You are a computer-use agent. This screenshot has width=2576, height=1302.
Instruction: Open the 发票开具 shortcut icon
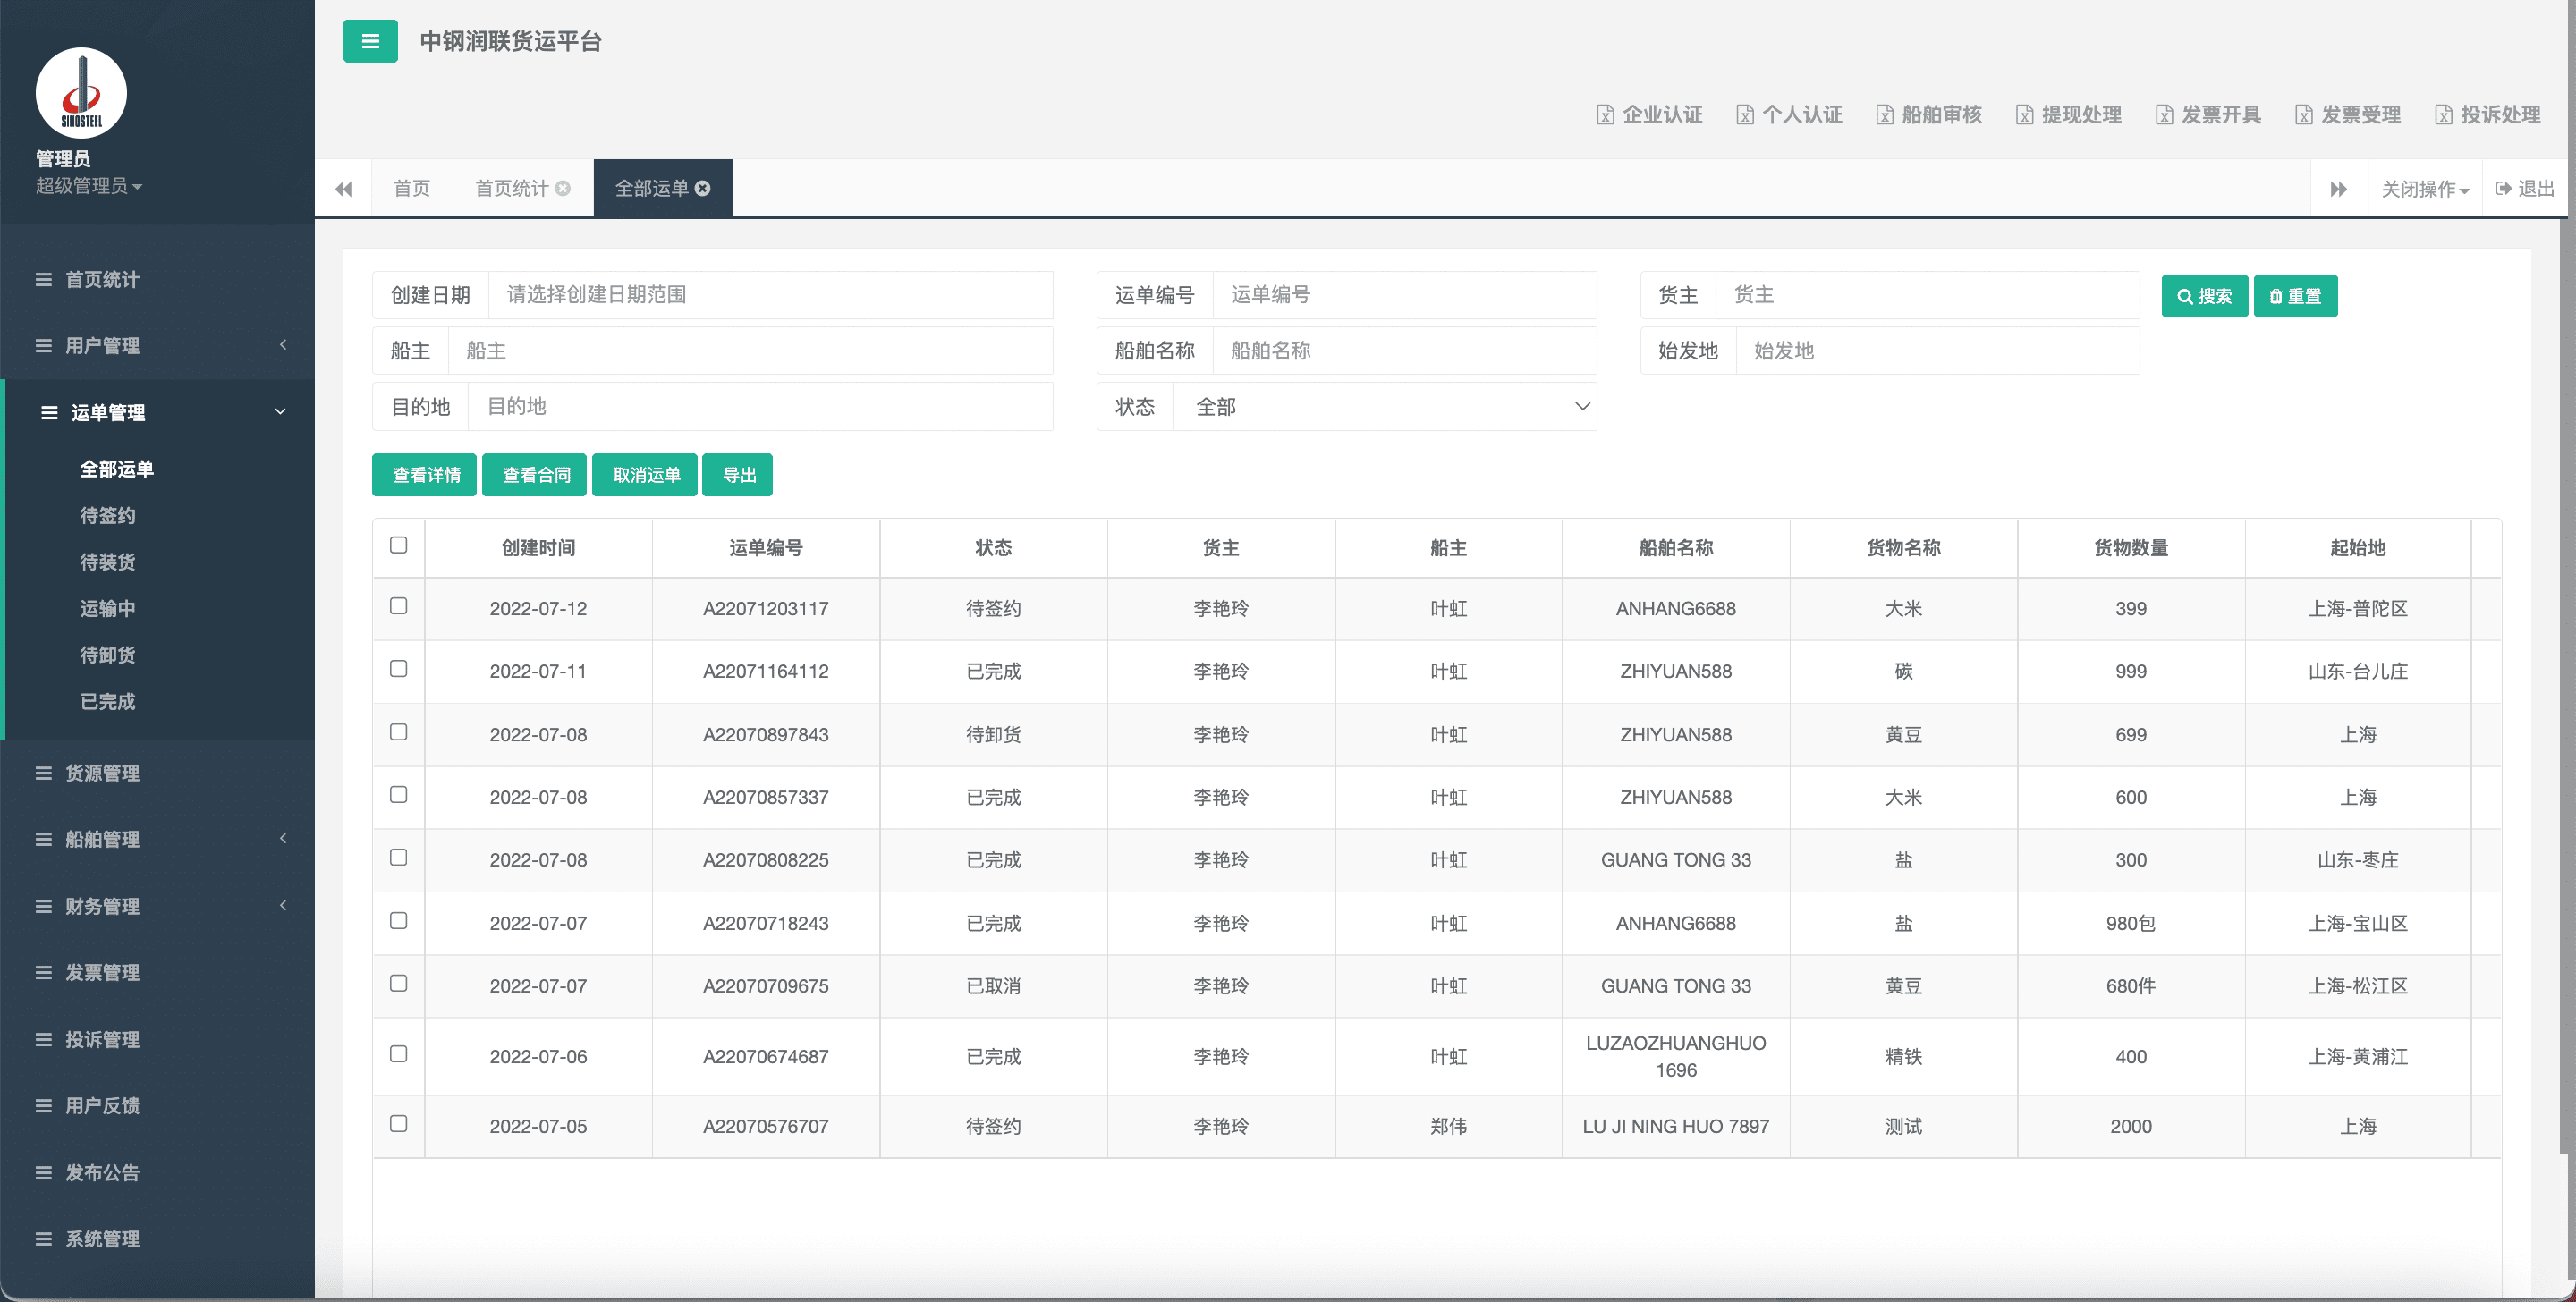pos(2164,115)
